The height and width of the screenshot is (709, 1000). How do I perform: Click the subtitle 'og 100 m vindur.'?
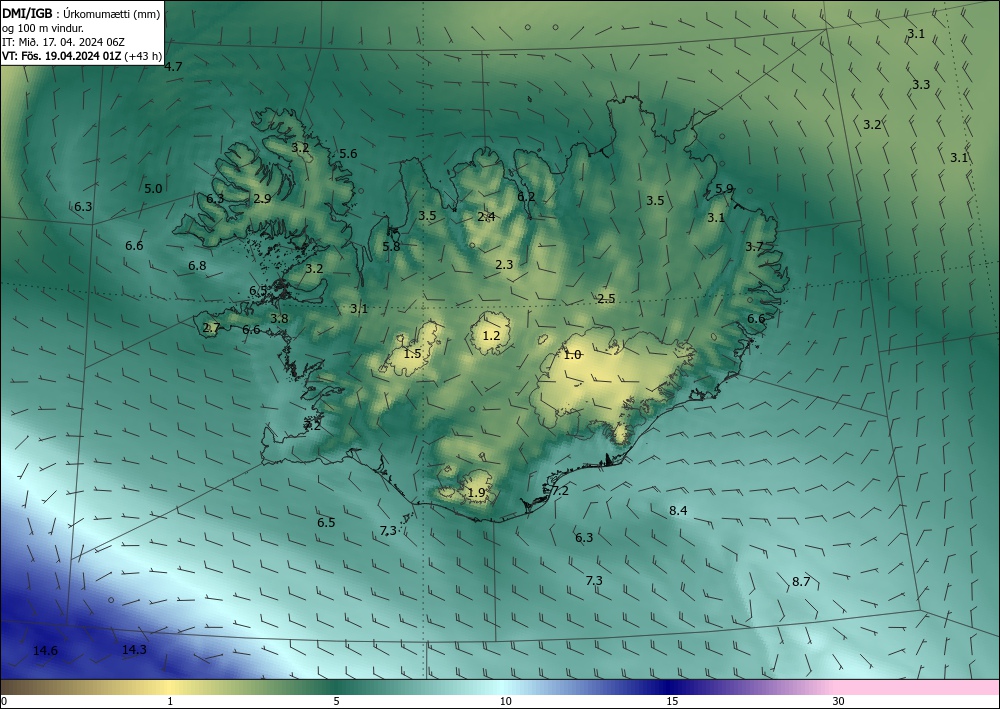(x=43, y=28)
